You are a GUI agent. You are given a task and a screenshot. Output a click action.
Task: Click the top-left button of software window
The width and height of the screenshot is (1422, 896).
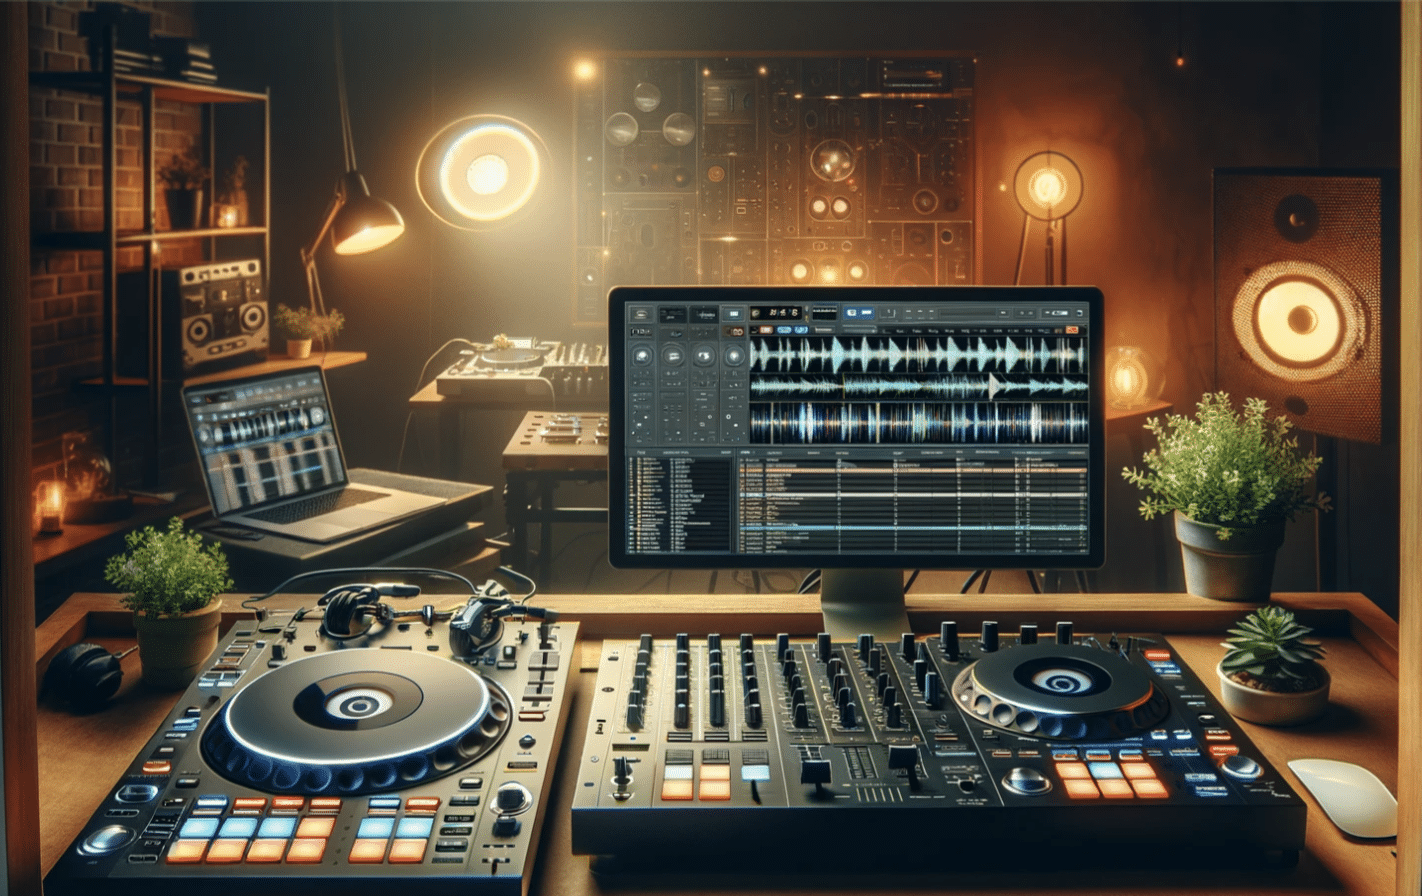click(x=640, y=314)
